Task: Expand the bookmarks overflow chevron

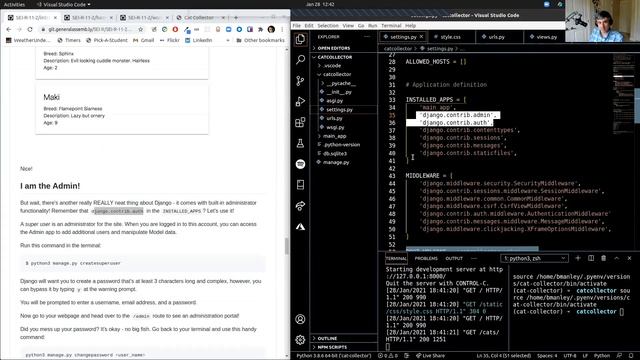Action: click(228, 40)
